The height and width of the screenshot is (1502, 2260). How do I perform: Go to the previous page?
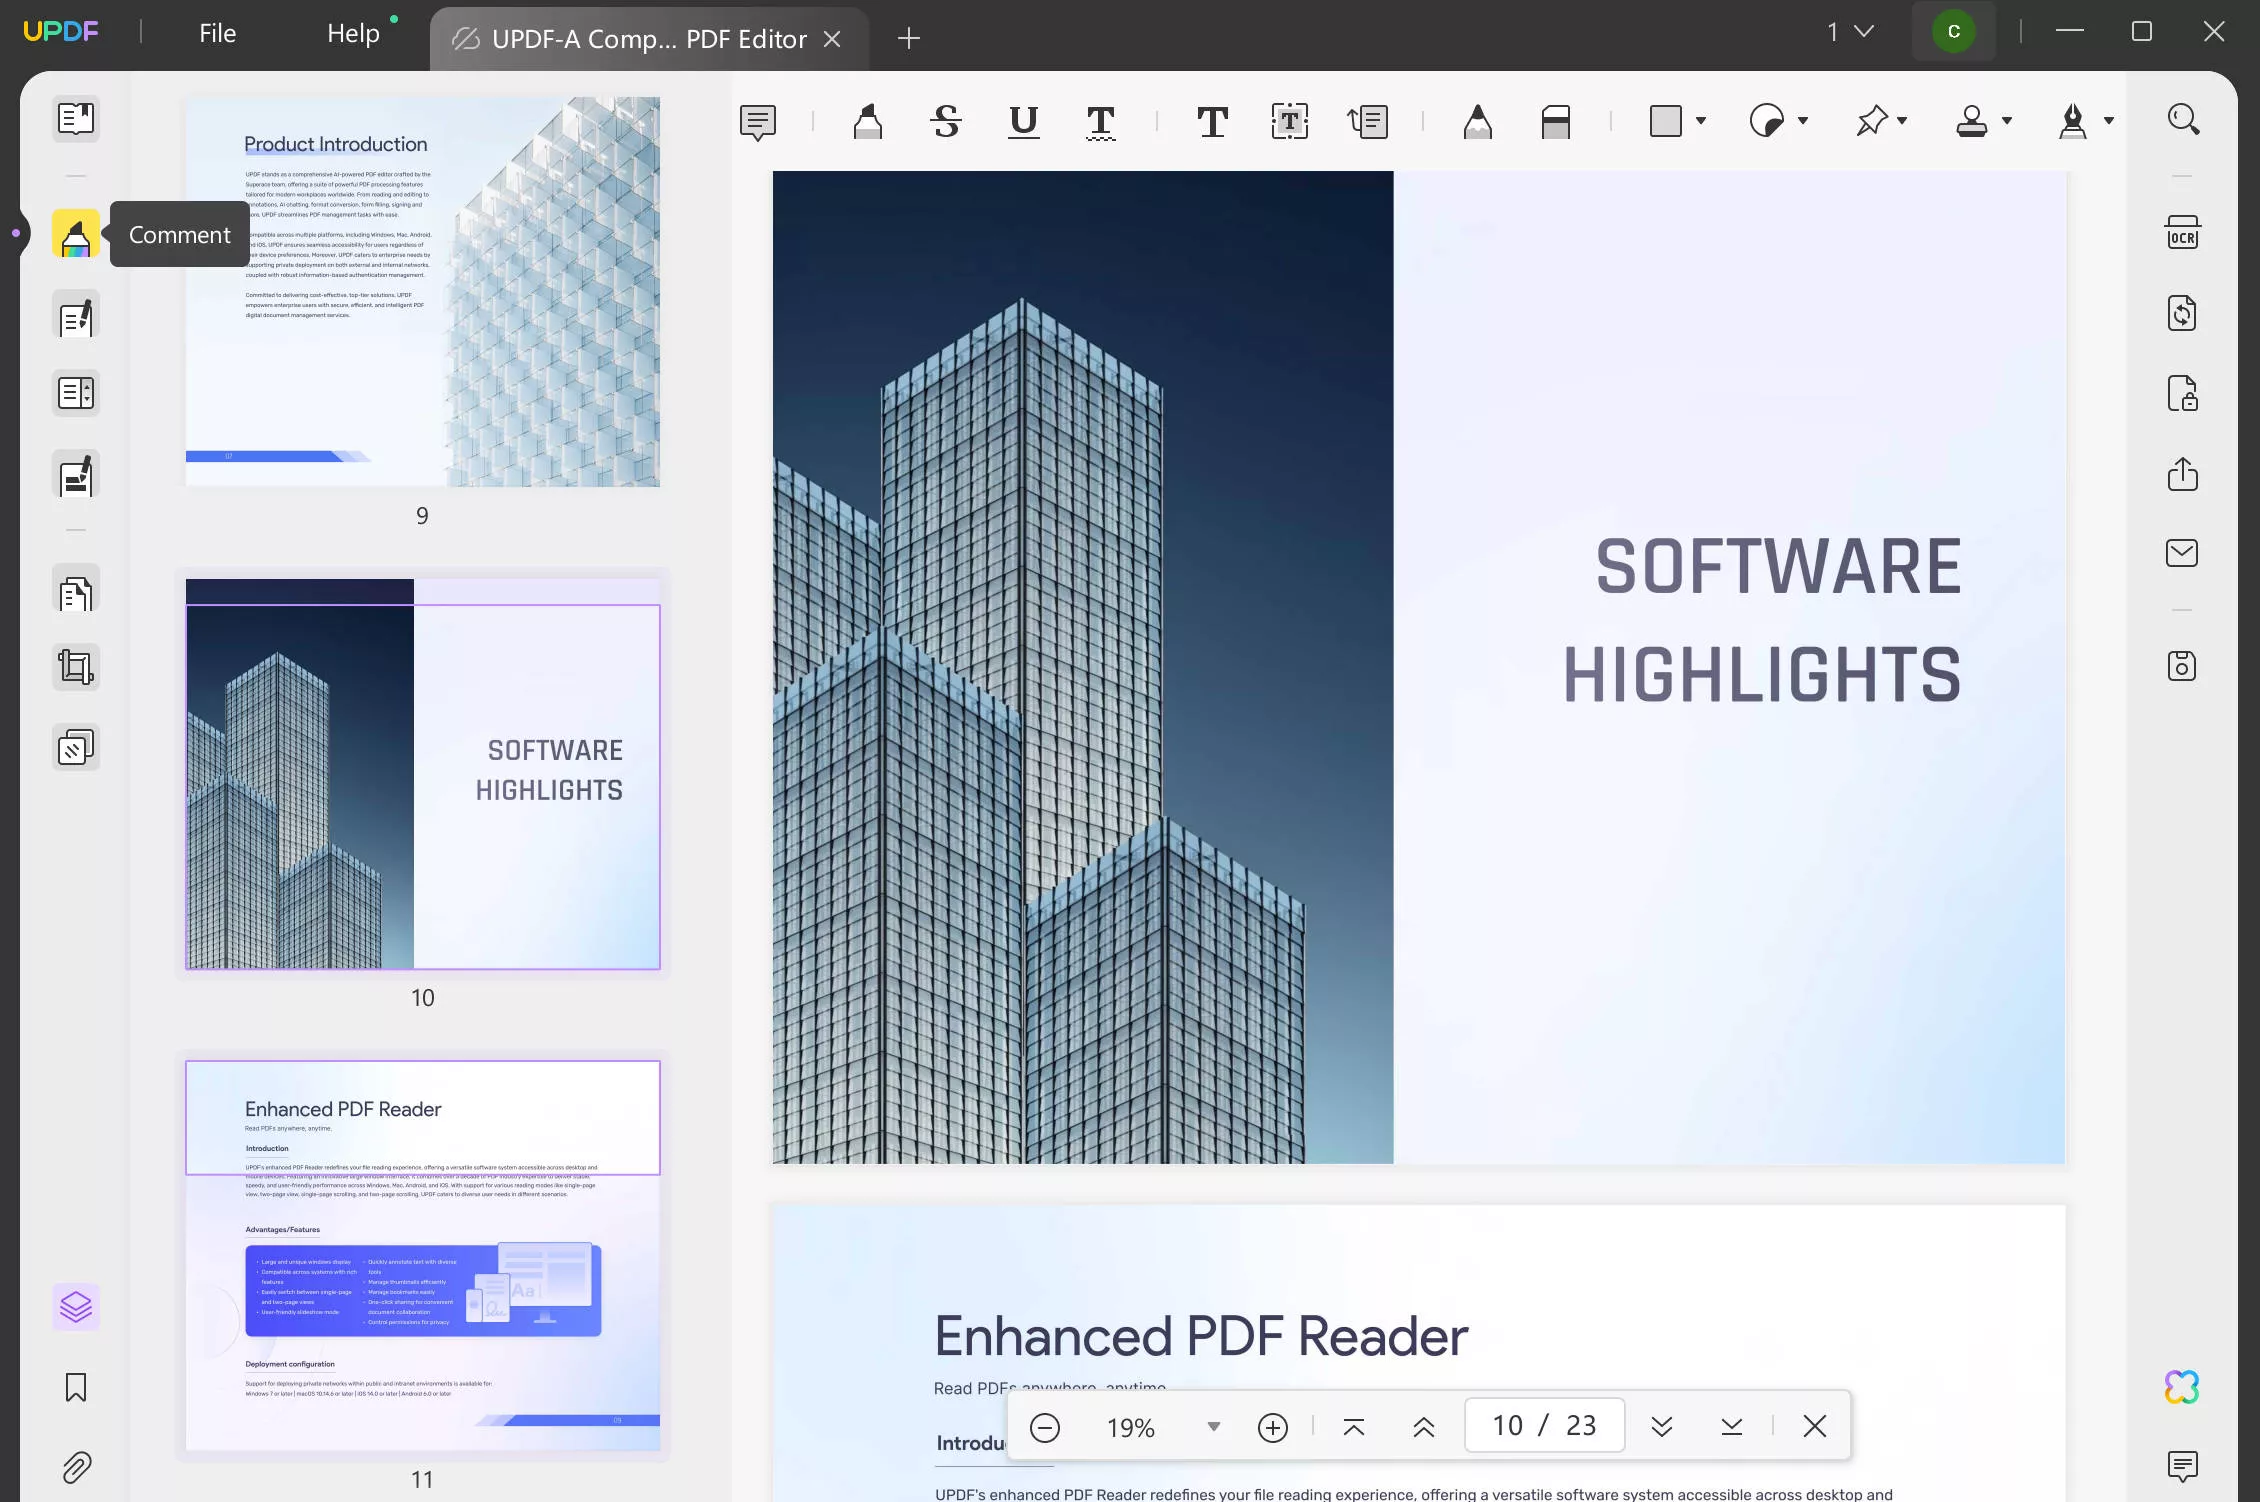point(1424,1427)
